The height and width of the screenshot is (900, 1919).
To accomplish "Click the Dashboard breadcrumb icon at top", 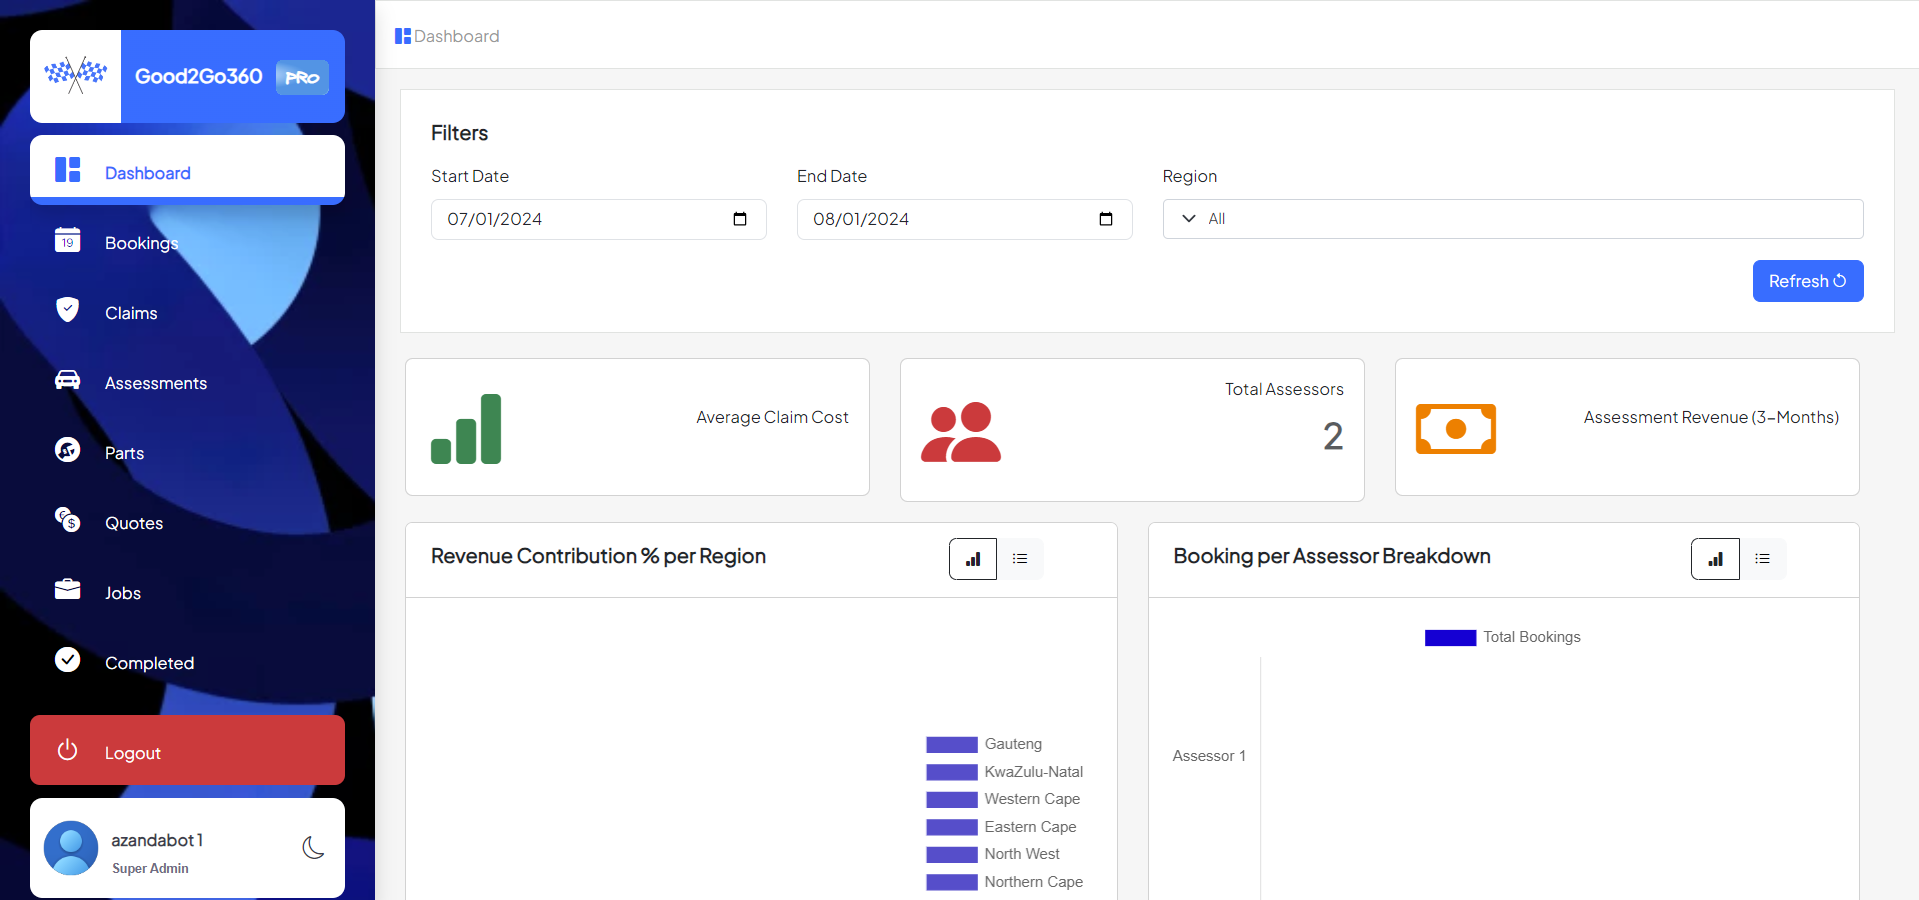I will click(x=403, y=36).
